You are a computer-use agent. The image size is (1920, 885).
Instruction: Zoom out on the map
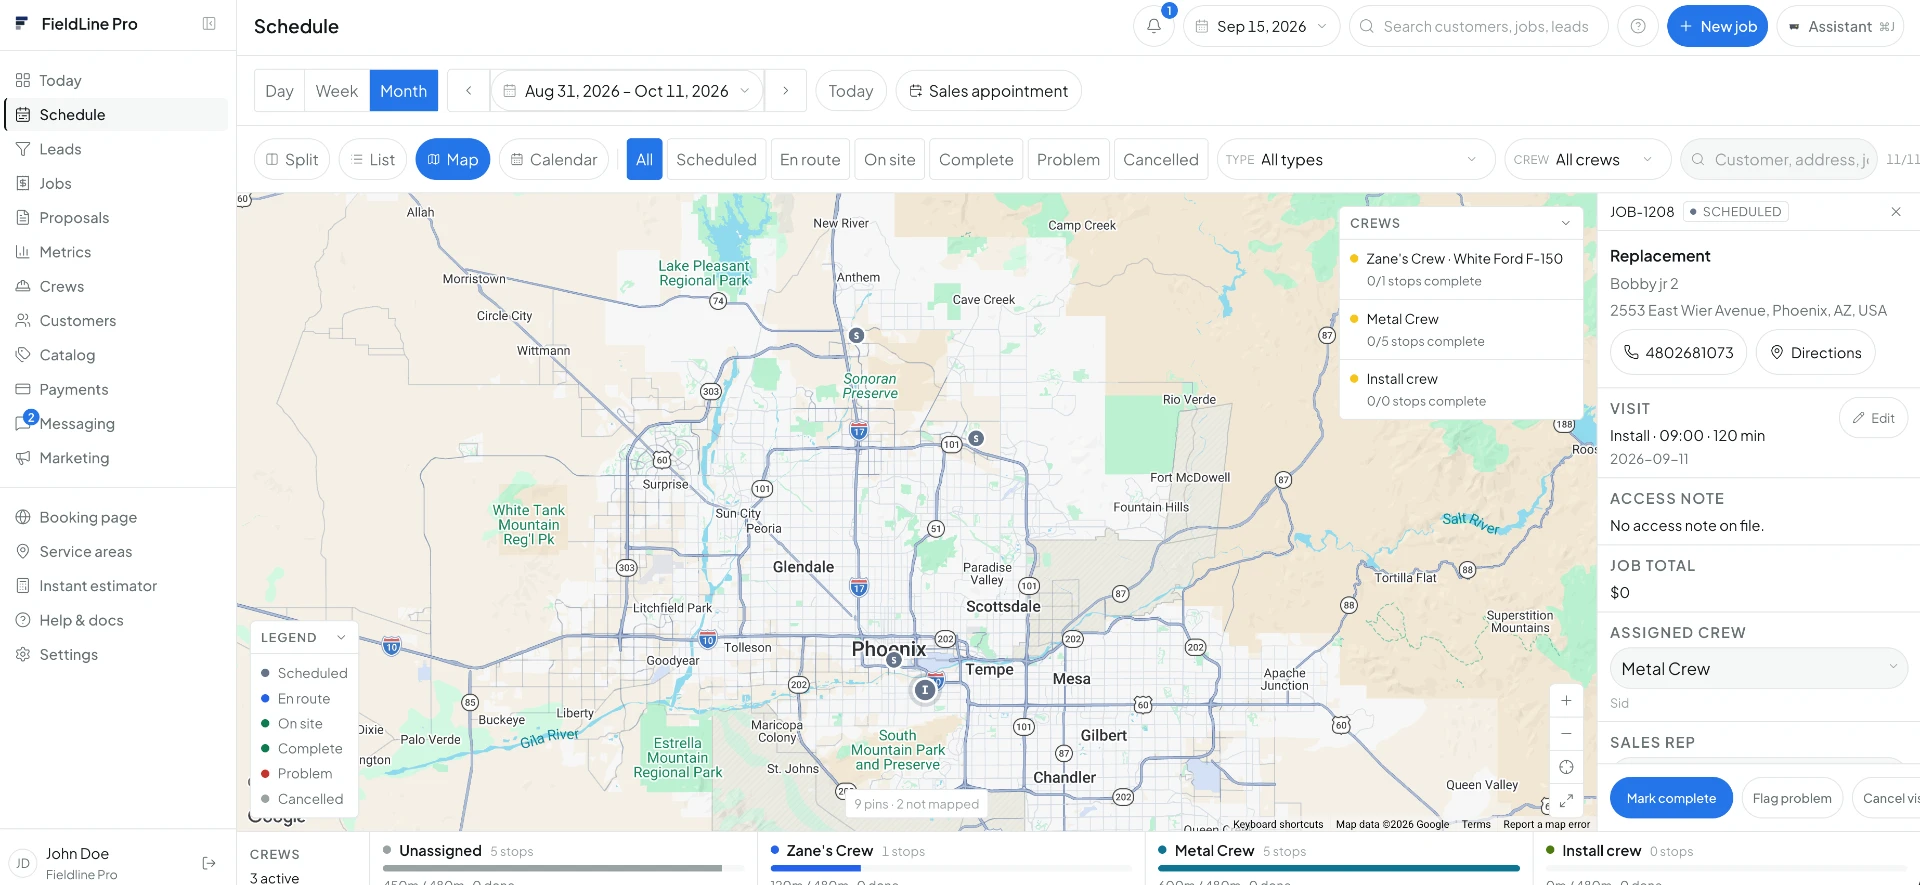tap(1566, 734)
